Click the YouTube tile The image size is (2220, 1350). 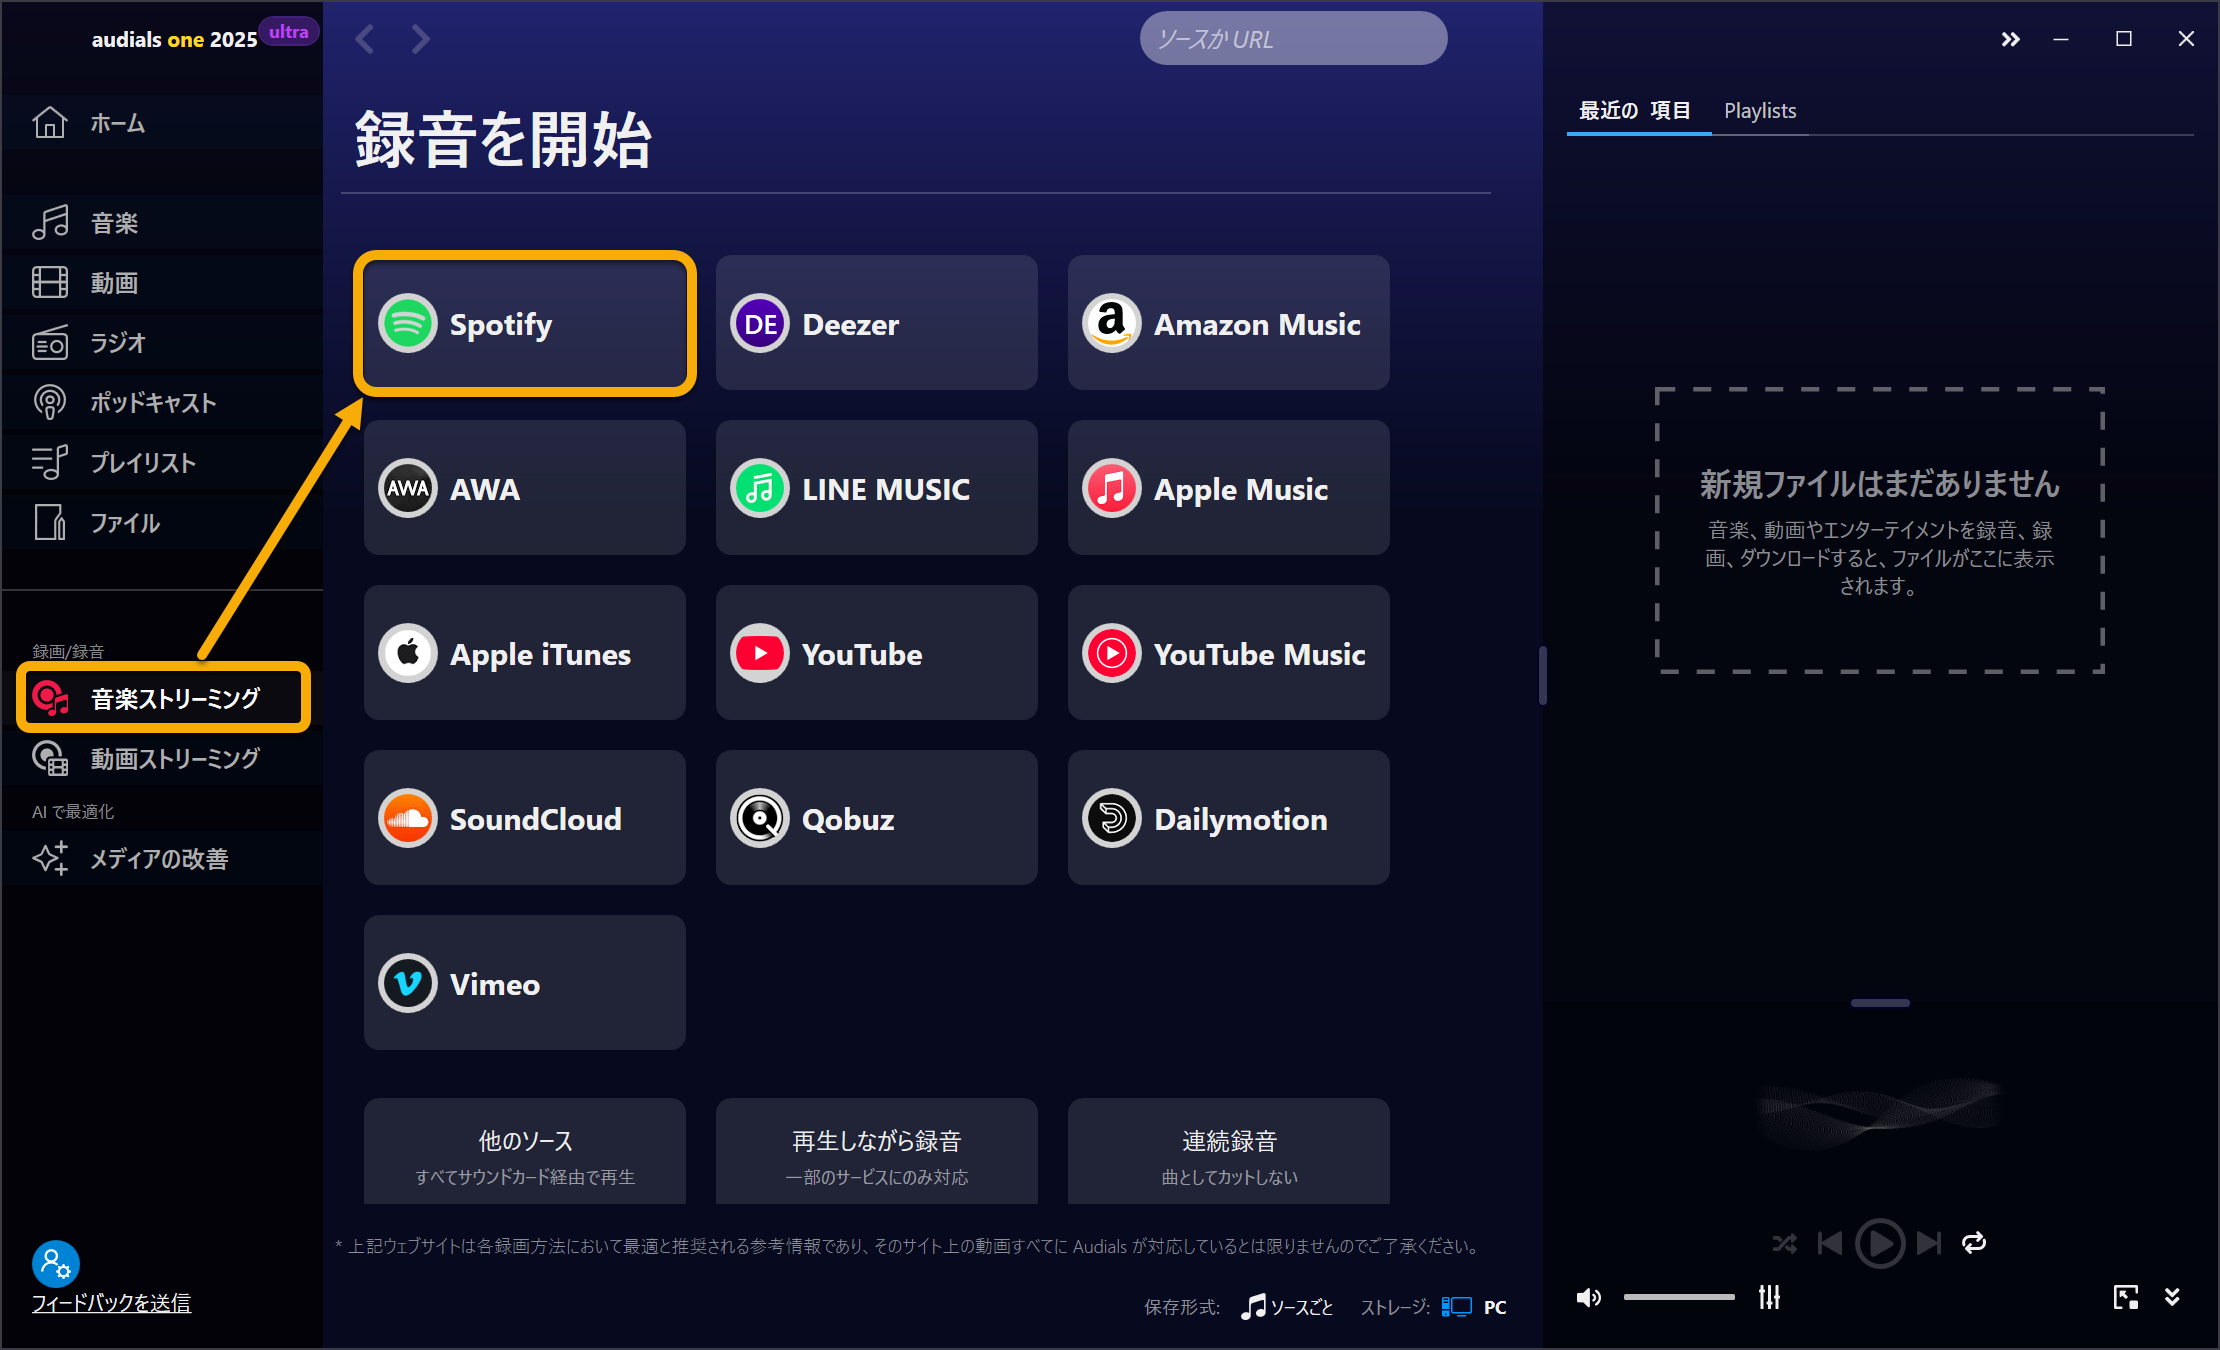point(877,653)
